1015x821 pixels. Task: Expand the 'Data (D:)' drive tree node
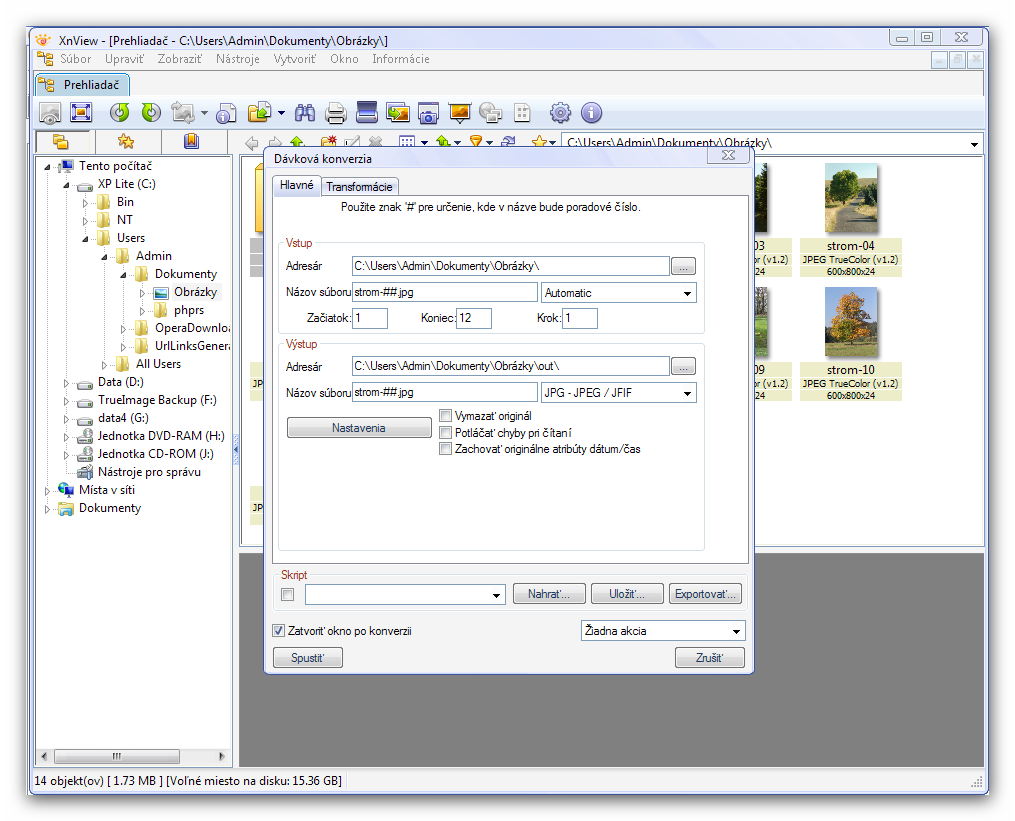(x=67, y=382)
